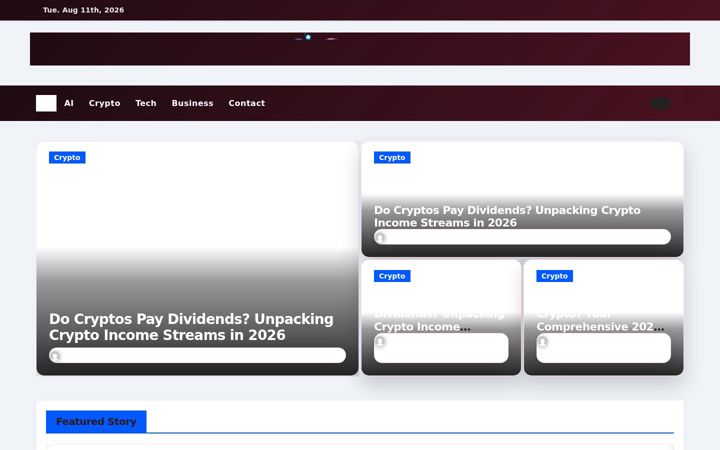The width and height of the screenshot is (720, 450).
Task: Click author avatar on 'Comprehensive 202...' card
Action: click(543, 342)
